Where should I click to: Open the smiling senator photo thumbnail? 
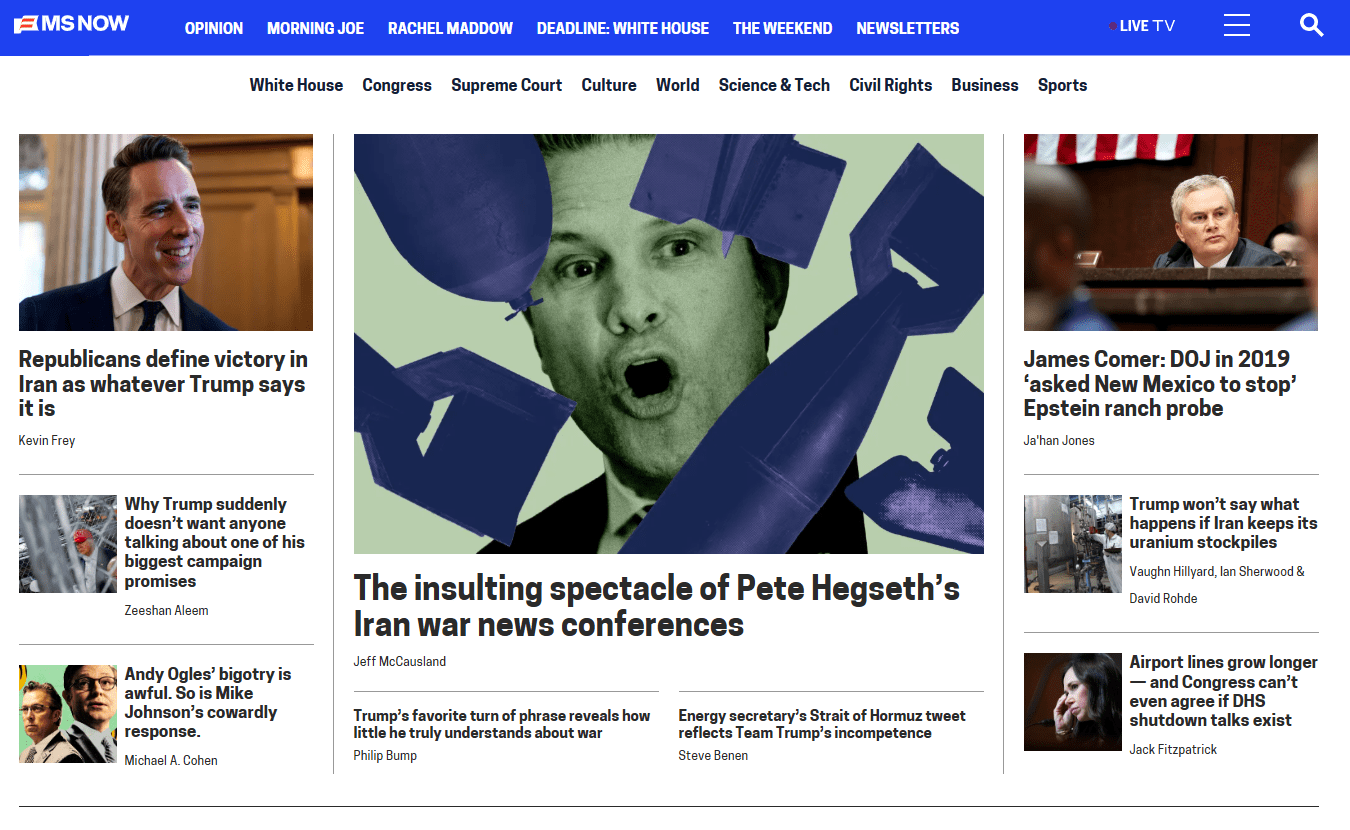(x=166, y=232)
